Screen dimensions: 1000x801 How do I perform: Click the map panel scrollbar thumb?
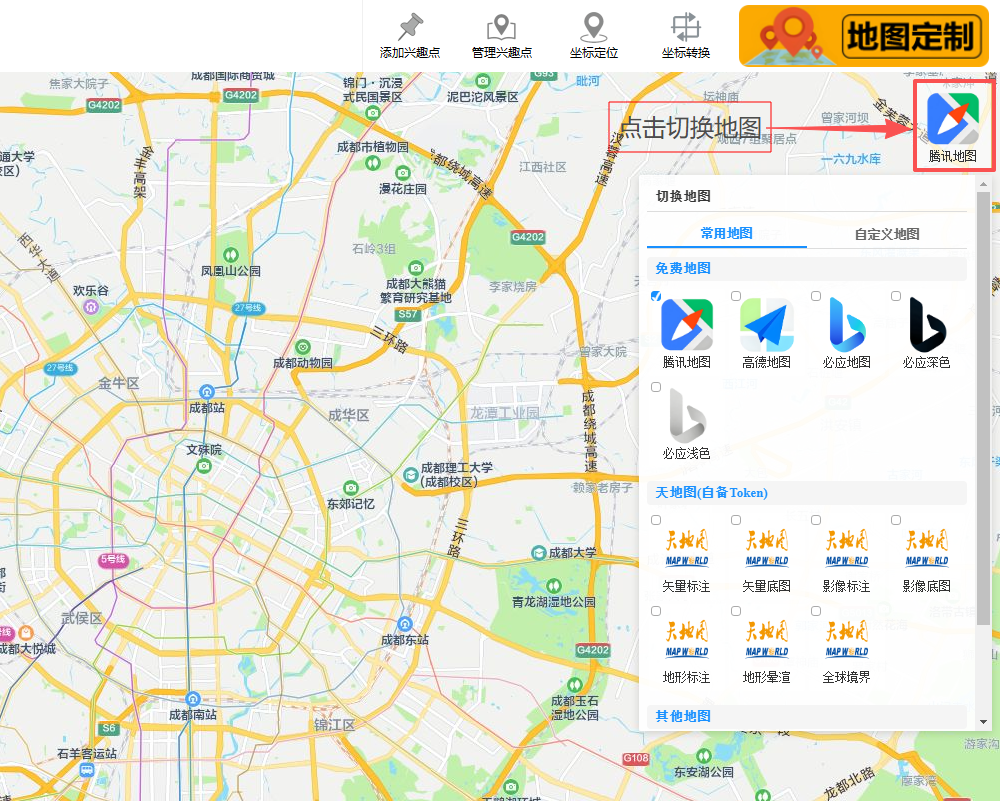[x=983, y=408]
